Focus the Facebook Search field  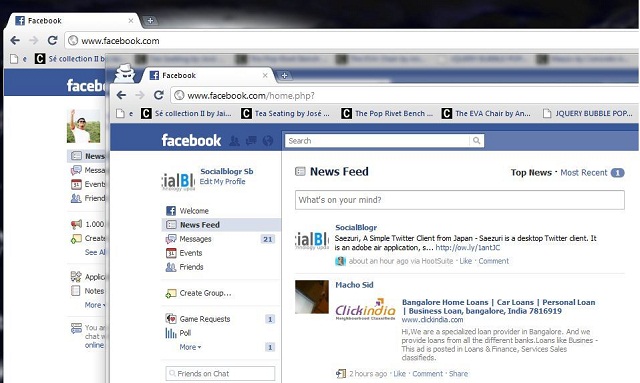378,140
